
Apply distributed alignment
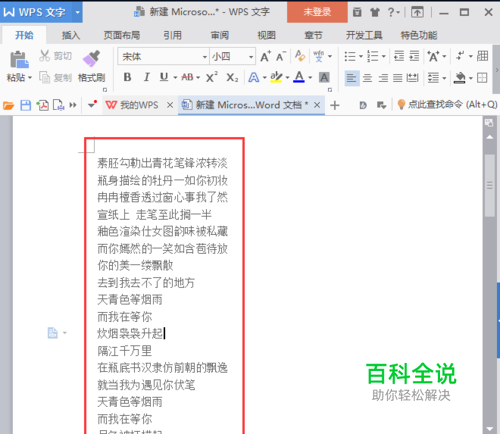click(413, 78)
